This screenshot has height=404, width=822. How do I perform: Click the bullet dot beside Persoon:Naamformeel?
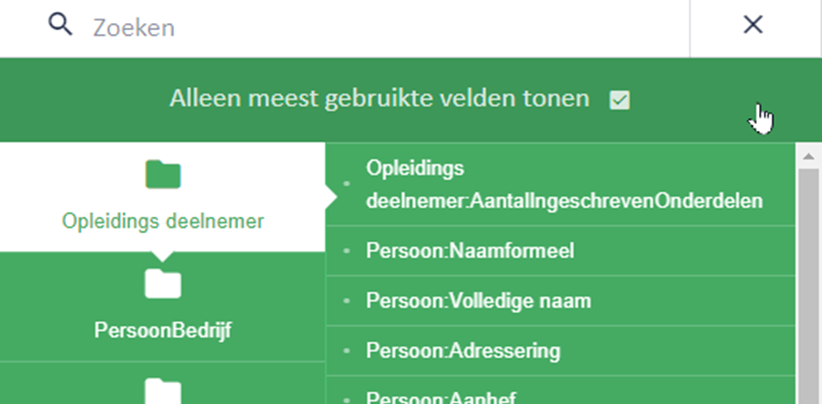pyautogui.click(x=346, y=251)
